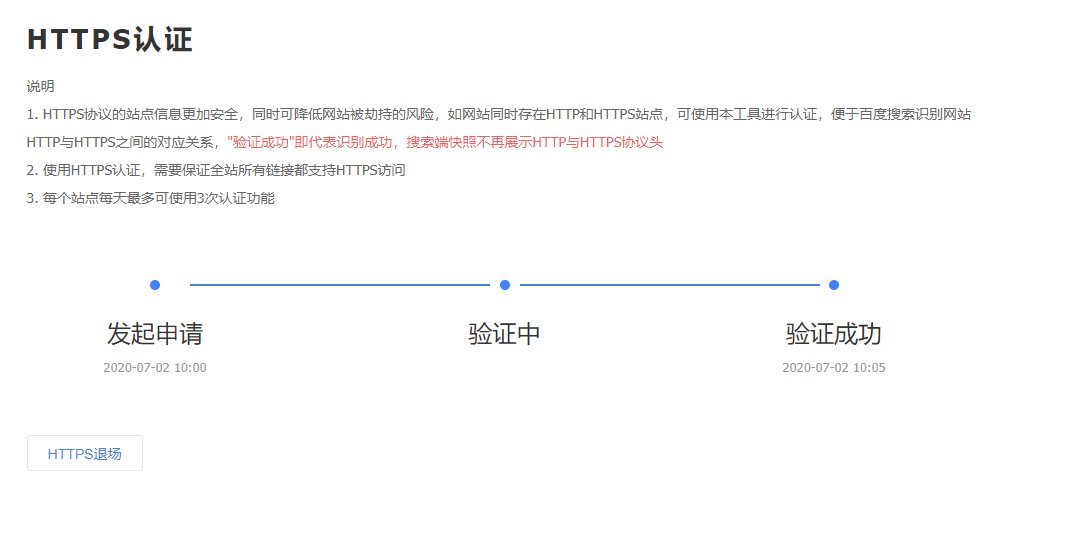Click the 验证中 step label
This screenshot has height=554, width=1070.
click(x=505, y=334)
